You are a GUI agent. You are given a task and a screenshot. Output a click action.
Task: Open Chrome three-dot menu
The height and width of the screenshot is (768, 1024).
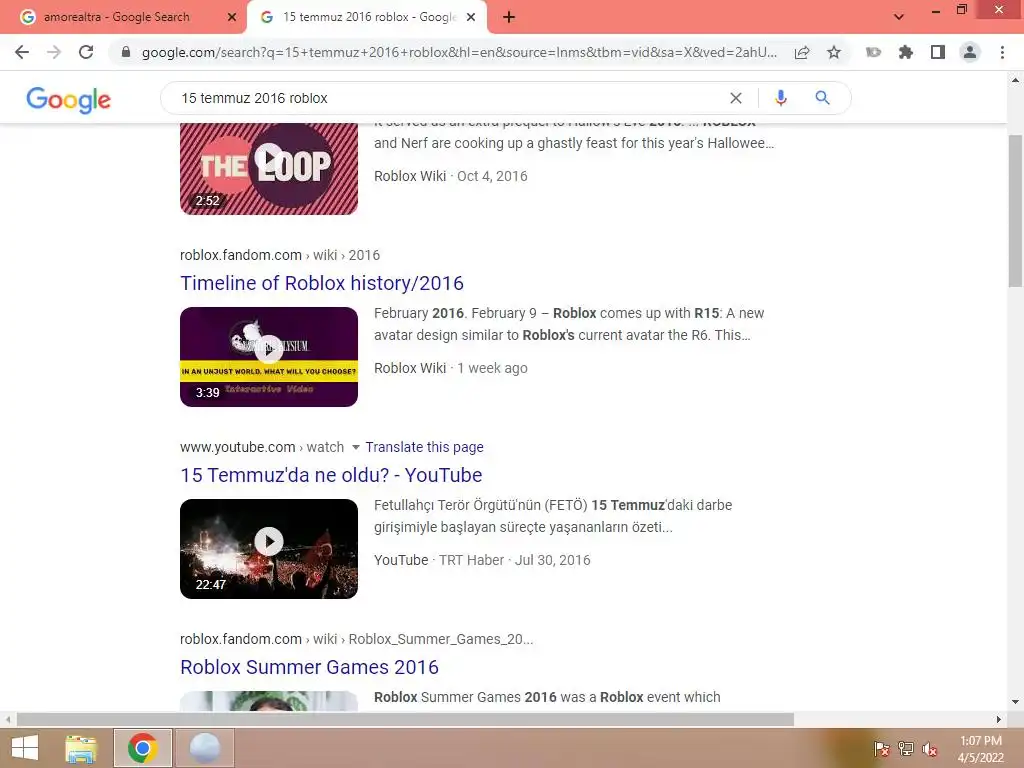[x=1002, y=52]
